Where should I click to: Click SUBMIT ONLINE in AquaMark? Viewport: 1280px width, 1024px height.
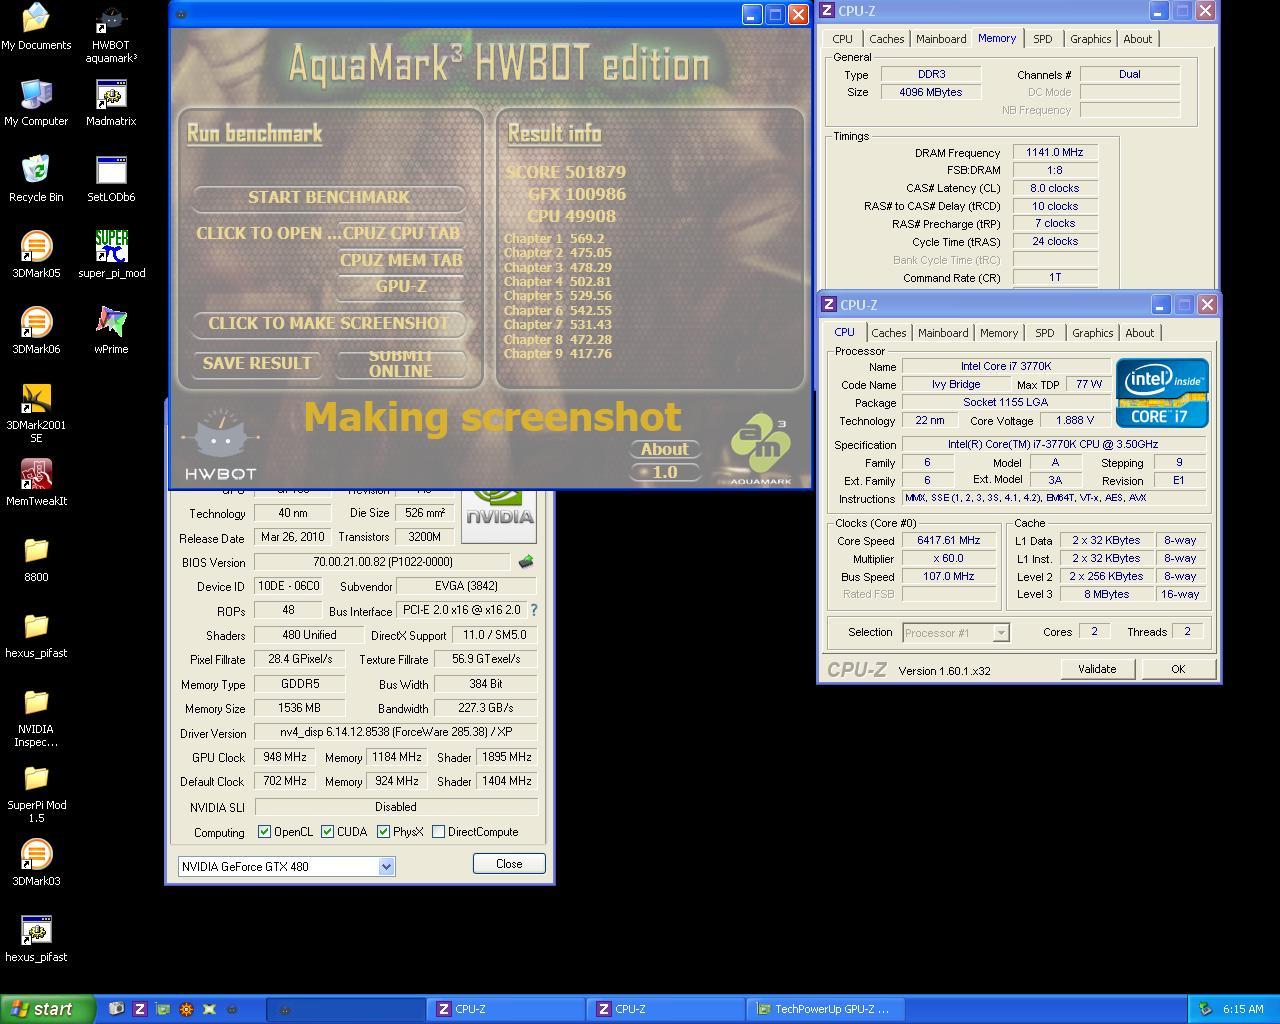(x=401, y=363)
